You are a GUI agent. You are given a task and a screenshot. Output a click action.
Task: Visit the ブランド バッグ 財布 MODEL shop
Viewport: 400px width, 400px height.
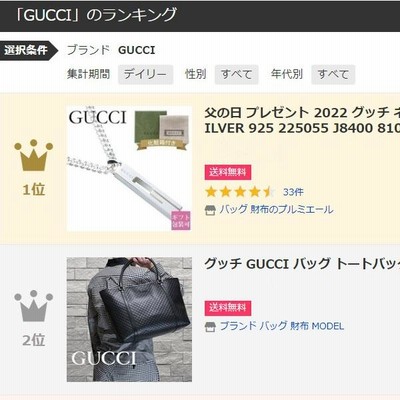[282, 326]
